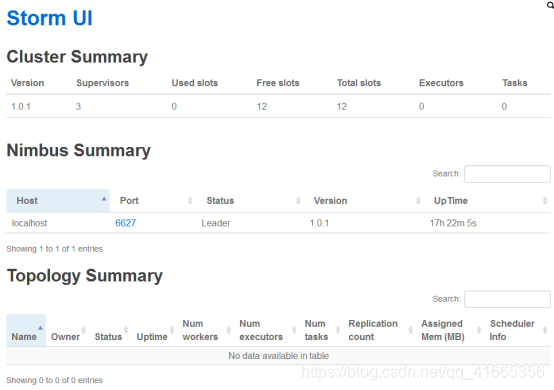Screen dimensions: 554x390
Task: Click 'Showing 1 to 1 of 1 entries'
Action: click(54, 249)
